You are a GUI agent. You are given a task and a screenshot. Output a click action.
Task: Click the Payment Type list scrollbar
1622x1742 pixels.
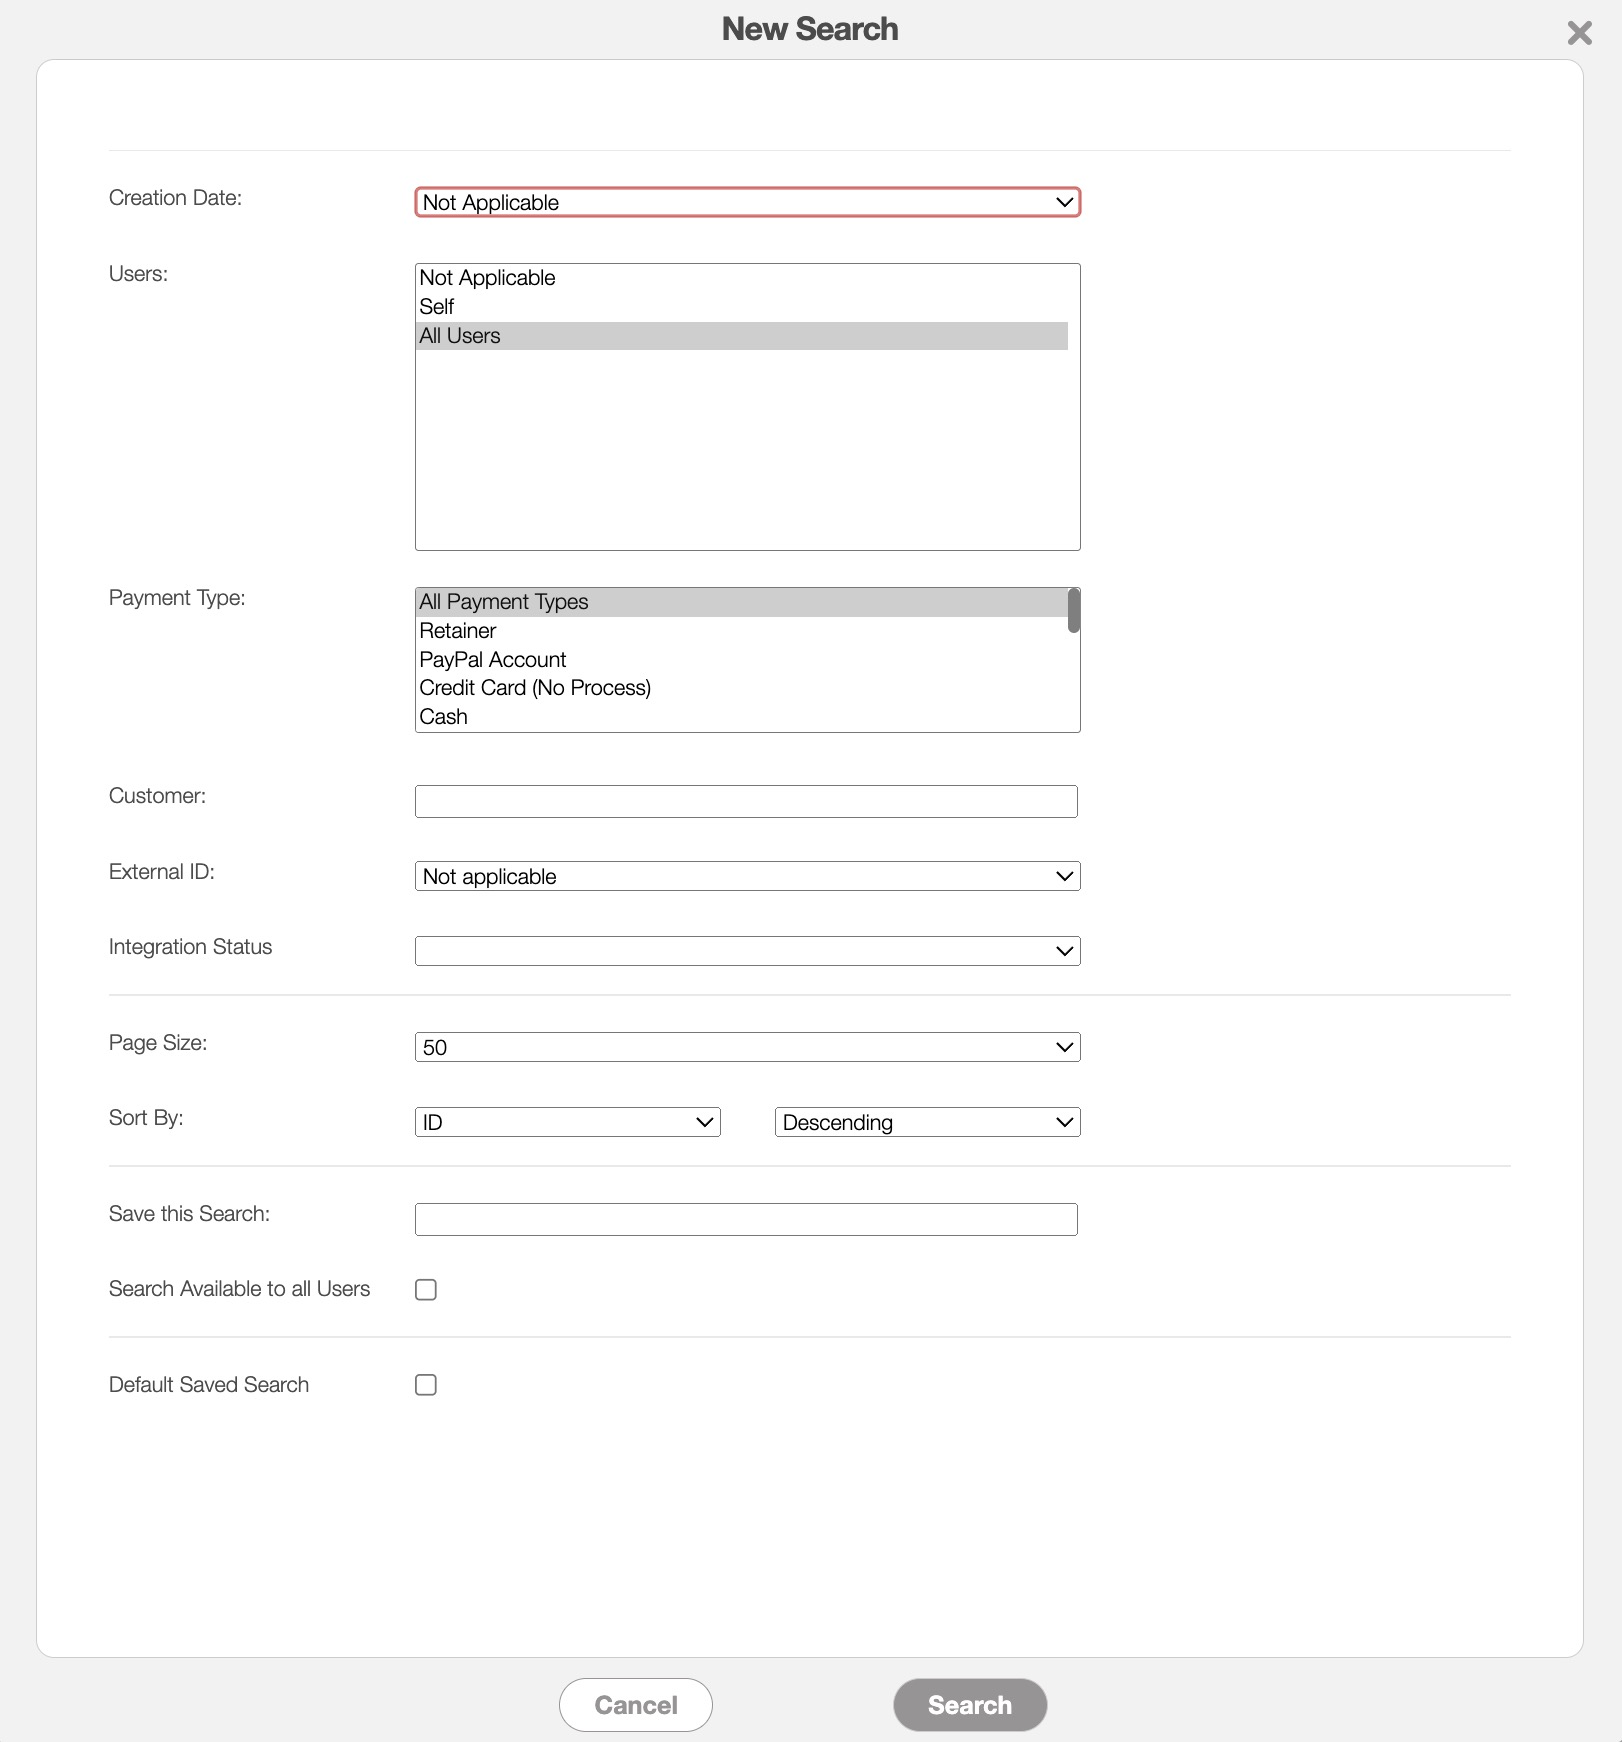point(1073,611)
